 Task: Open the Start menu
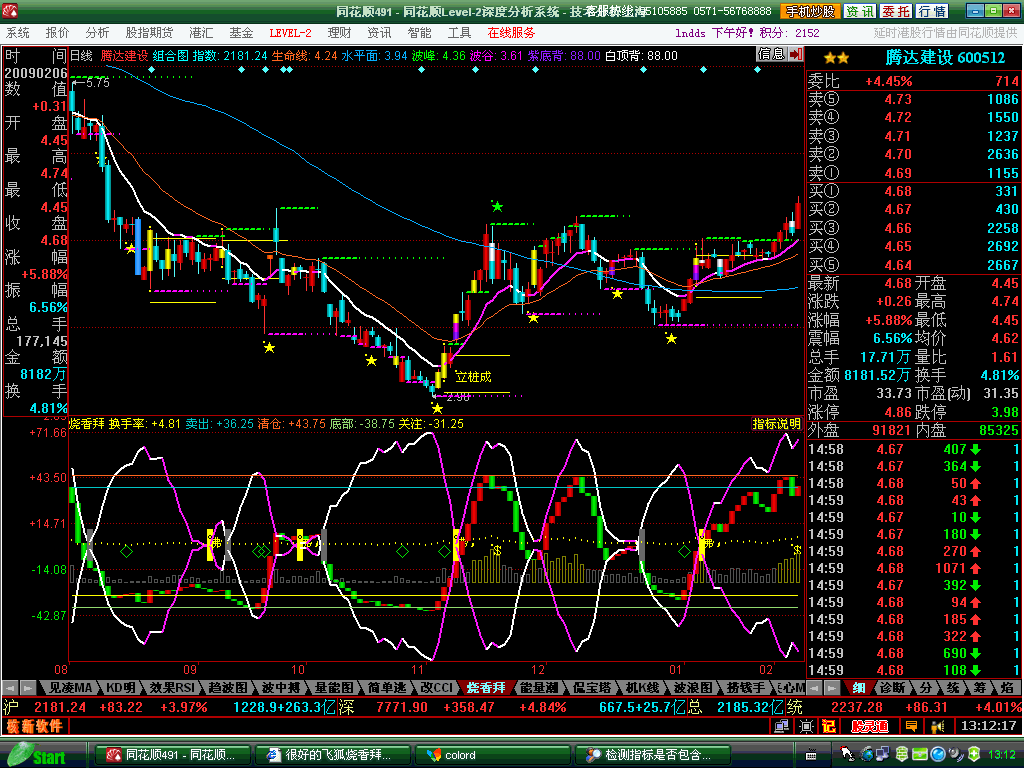click(x=36, y=756)
